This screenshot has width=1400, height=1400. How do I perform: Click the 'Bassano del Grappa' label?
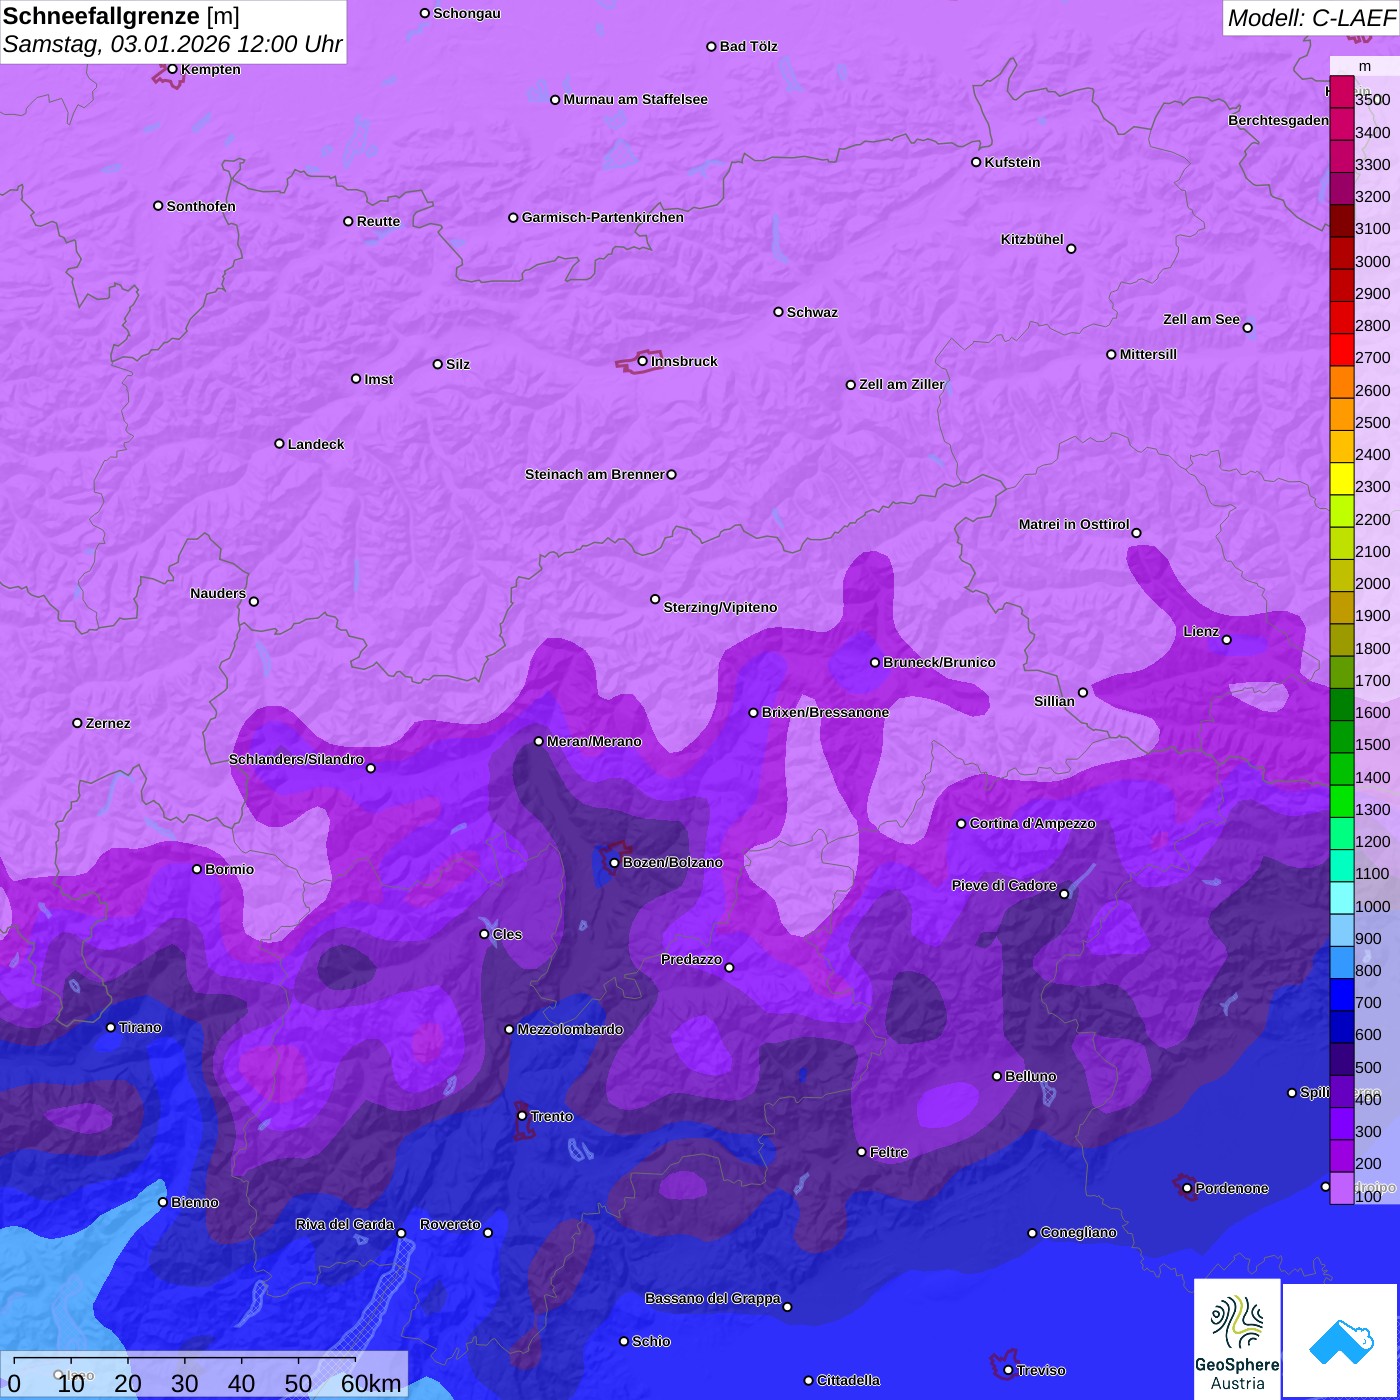coord(712,1298)
